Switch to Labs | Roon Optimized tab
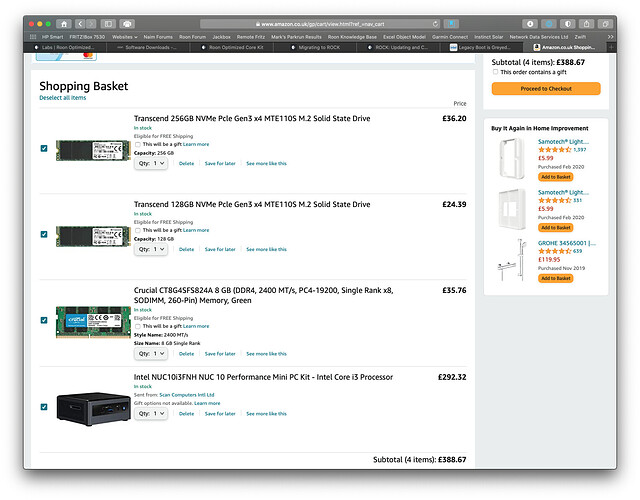640x500 pixels. pos(65,47)
